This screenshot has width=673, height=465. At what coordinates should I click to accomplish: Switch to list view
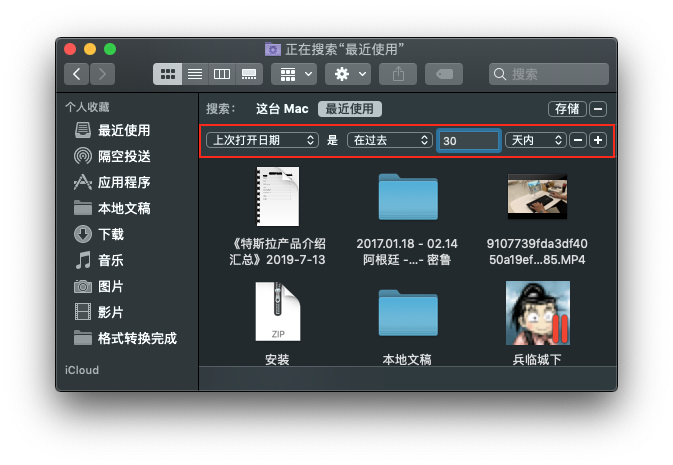195,74
